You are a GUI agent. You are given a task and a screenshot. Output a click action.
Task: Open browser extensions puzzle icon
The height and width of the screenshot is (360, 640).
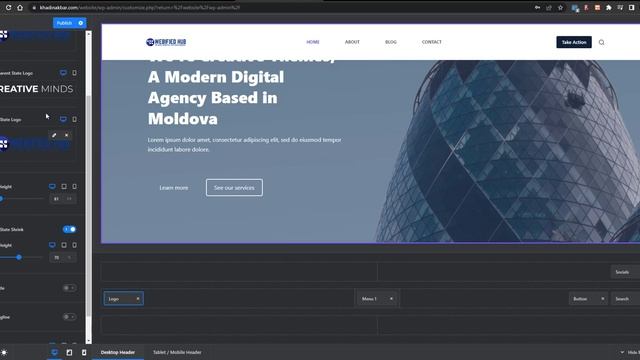click(609, 7)
